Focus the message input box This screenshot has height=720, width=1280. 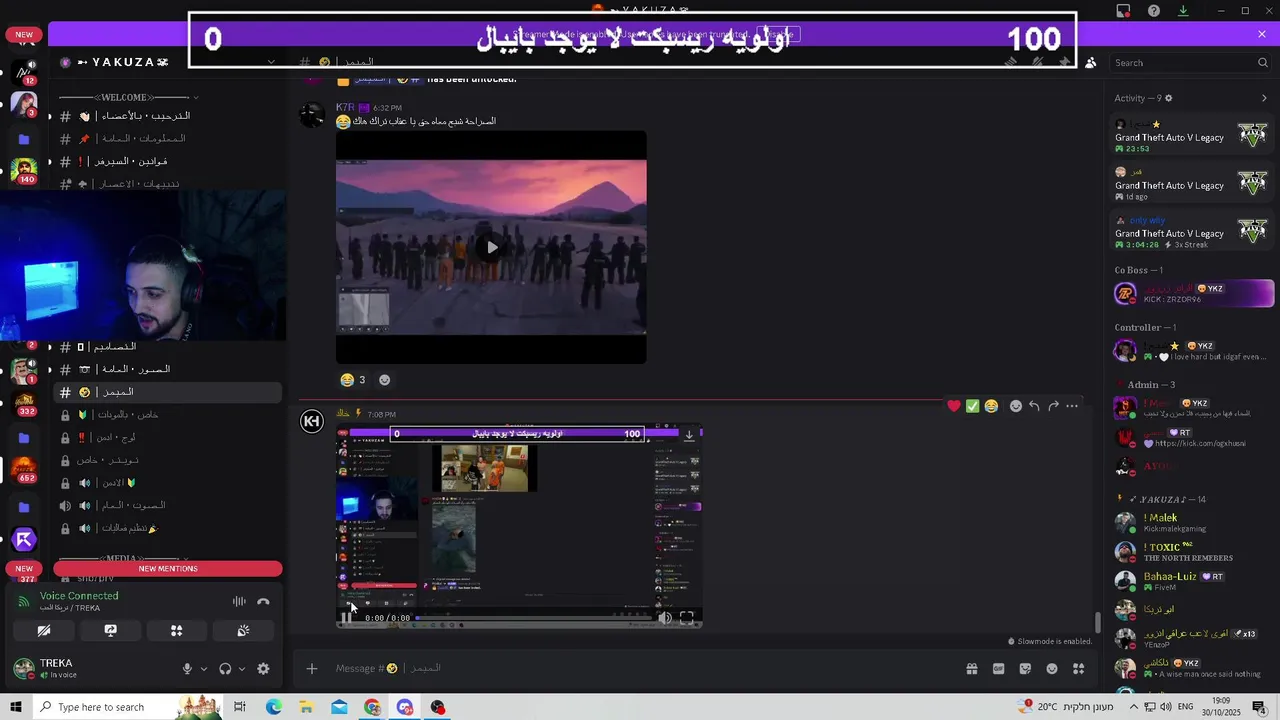pos(640,668)
